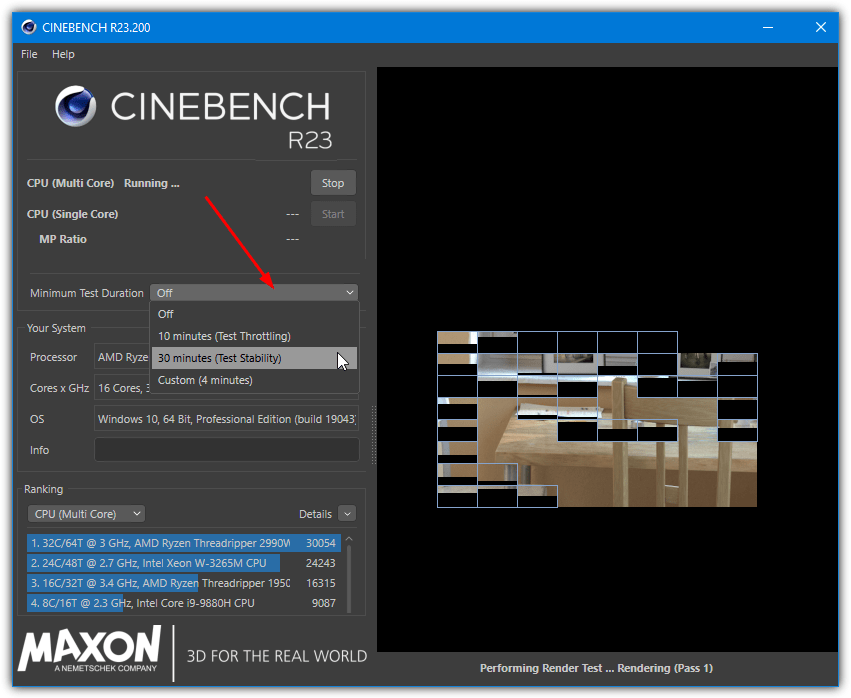Choose 10 minutes (Test Throttling) option
The width and height of the screenshot is (851, 698).
(x=255, y=336)
